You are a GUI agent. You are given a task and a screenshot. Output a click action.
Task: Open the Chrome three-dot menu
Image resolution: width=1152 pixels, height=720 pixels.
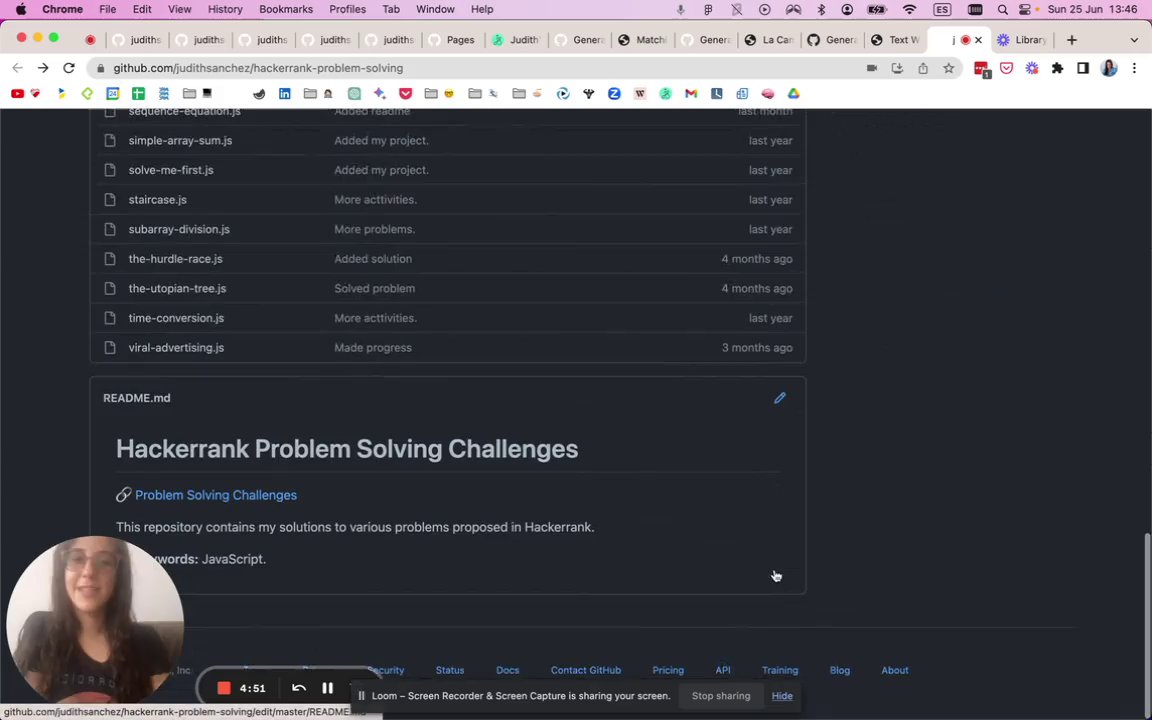point(1134,68)
